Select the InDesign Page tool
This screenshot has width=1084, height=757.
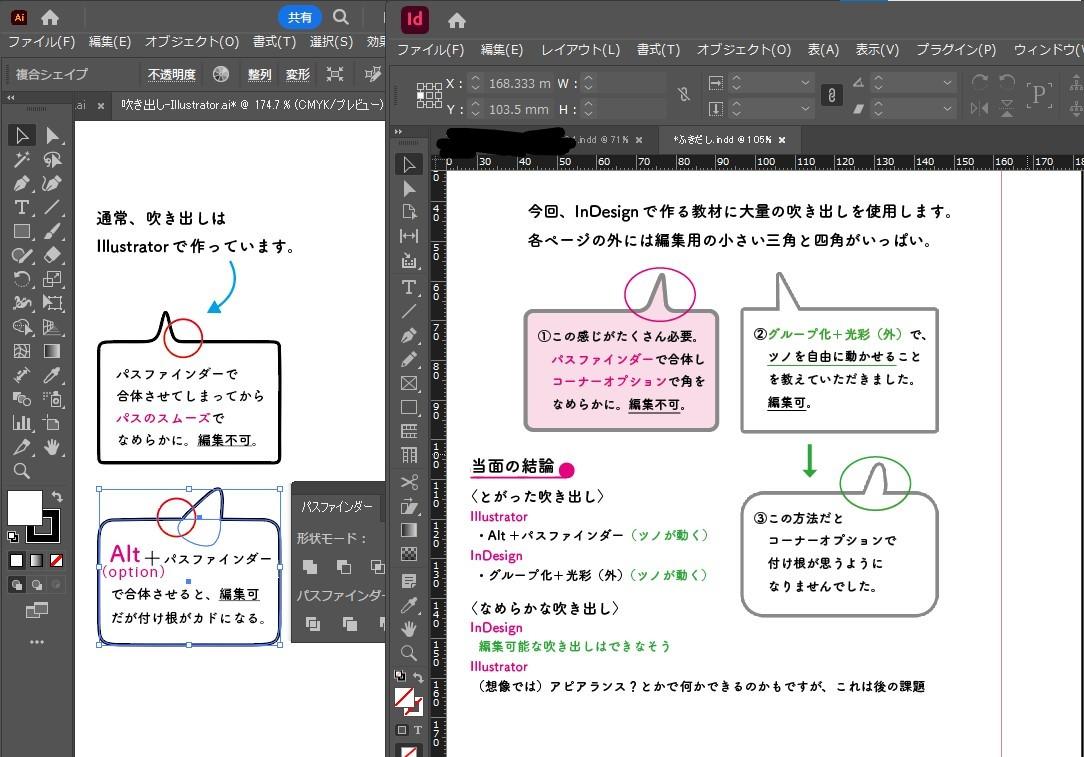(409, 212)
